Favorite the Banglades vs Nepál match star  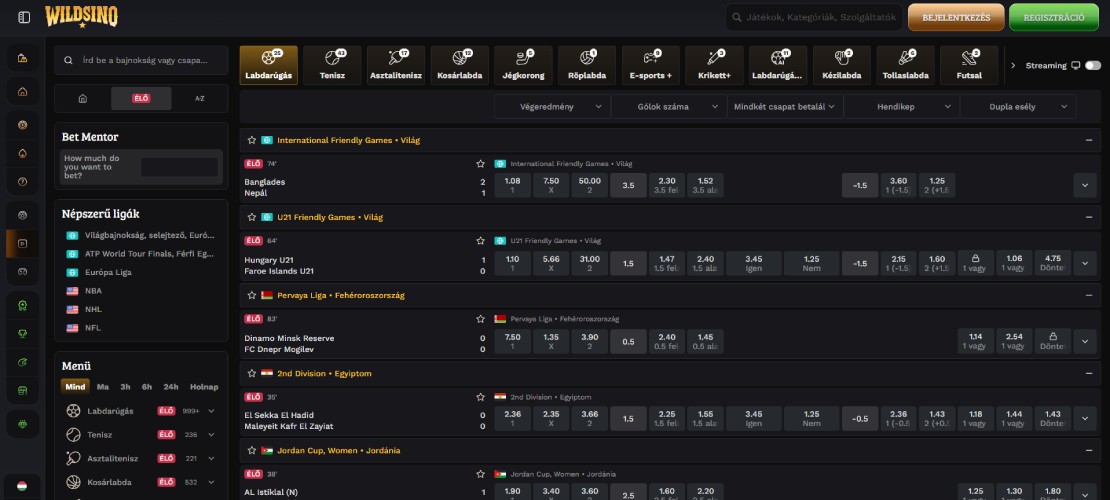[481, 164]
